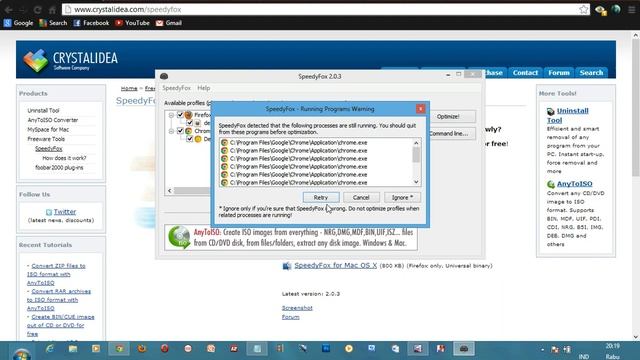Open the foobar2000 plug-ins link
Image resolution: width=640 pixels, height=360 pixels.
click(59, 167)
